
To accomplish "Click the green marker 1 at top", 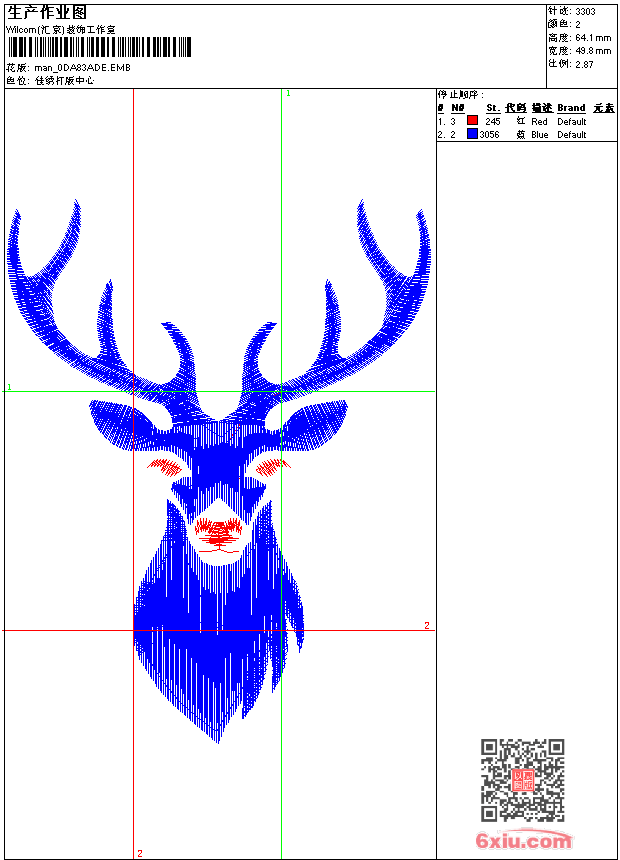I will click(x=288, y=93).
